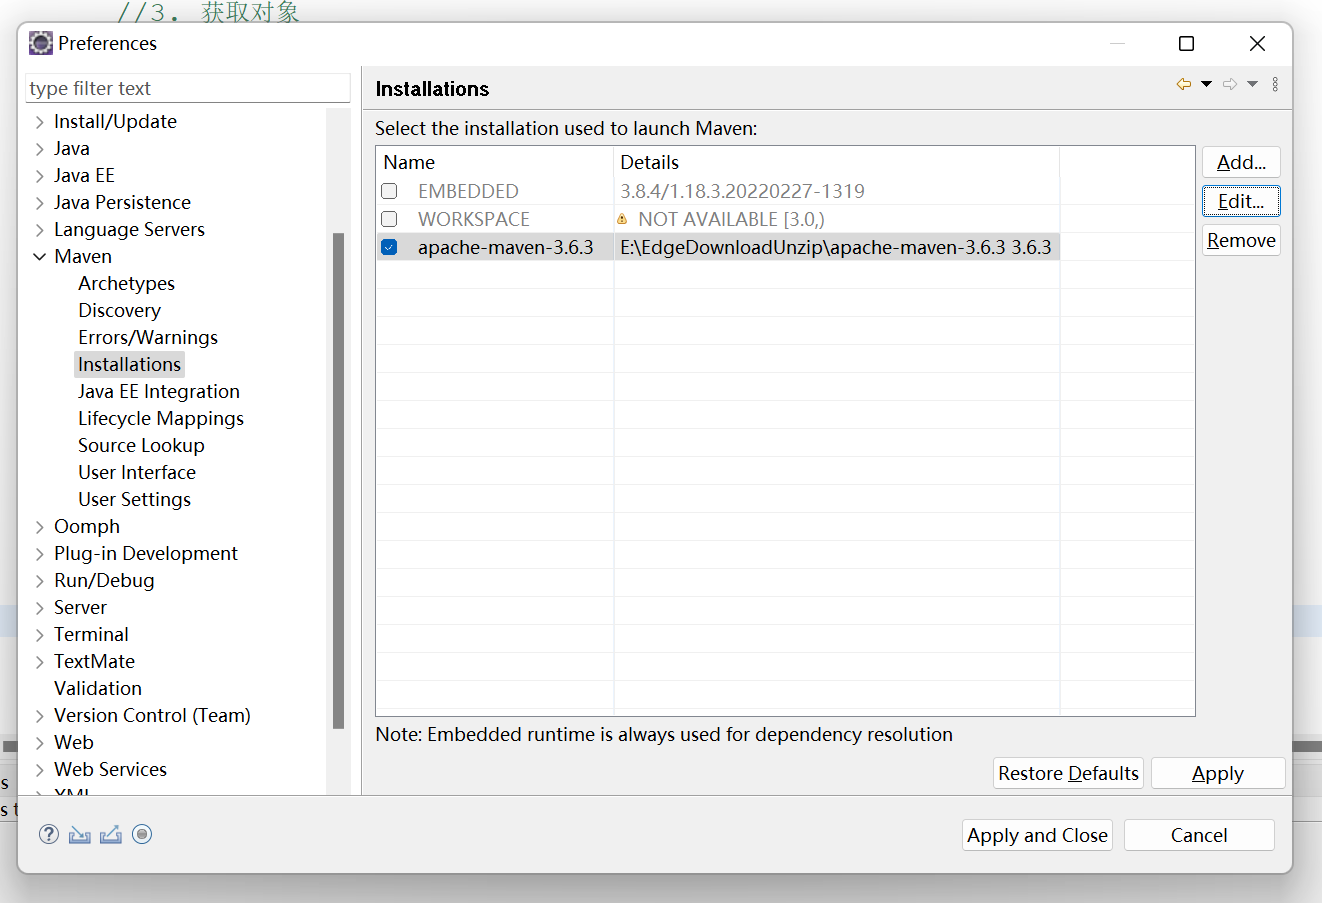Open the User Settings page

click(x=134, y=499)
